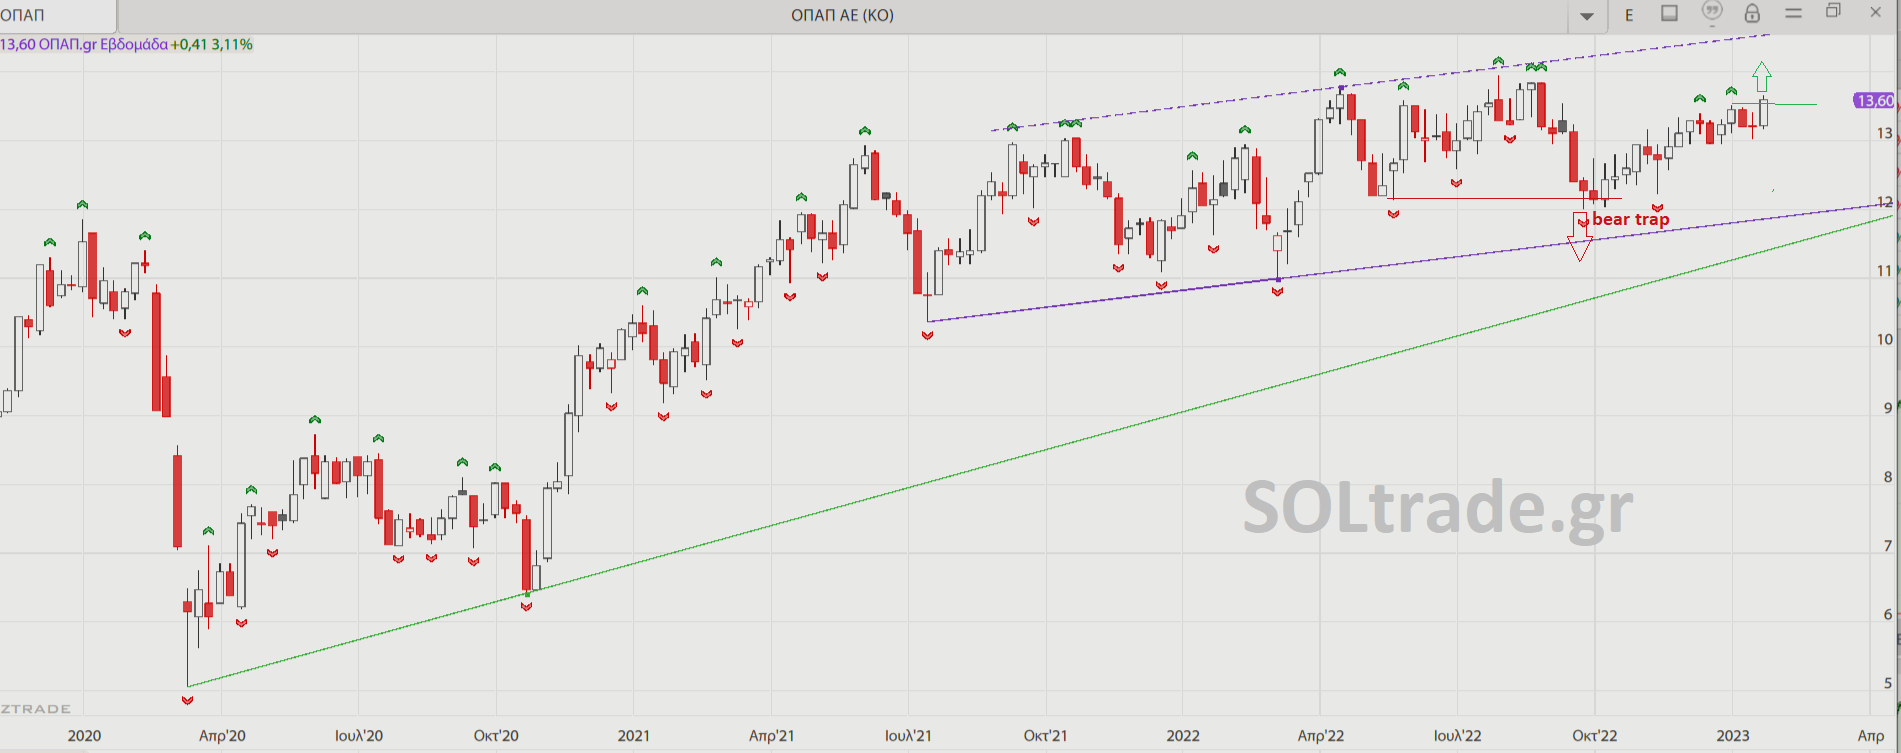The image size is (1901, 753).
Task: Click the Απρ'20 date axis label
Action: (x=222, y=736)
